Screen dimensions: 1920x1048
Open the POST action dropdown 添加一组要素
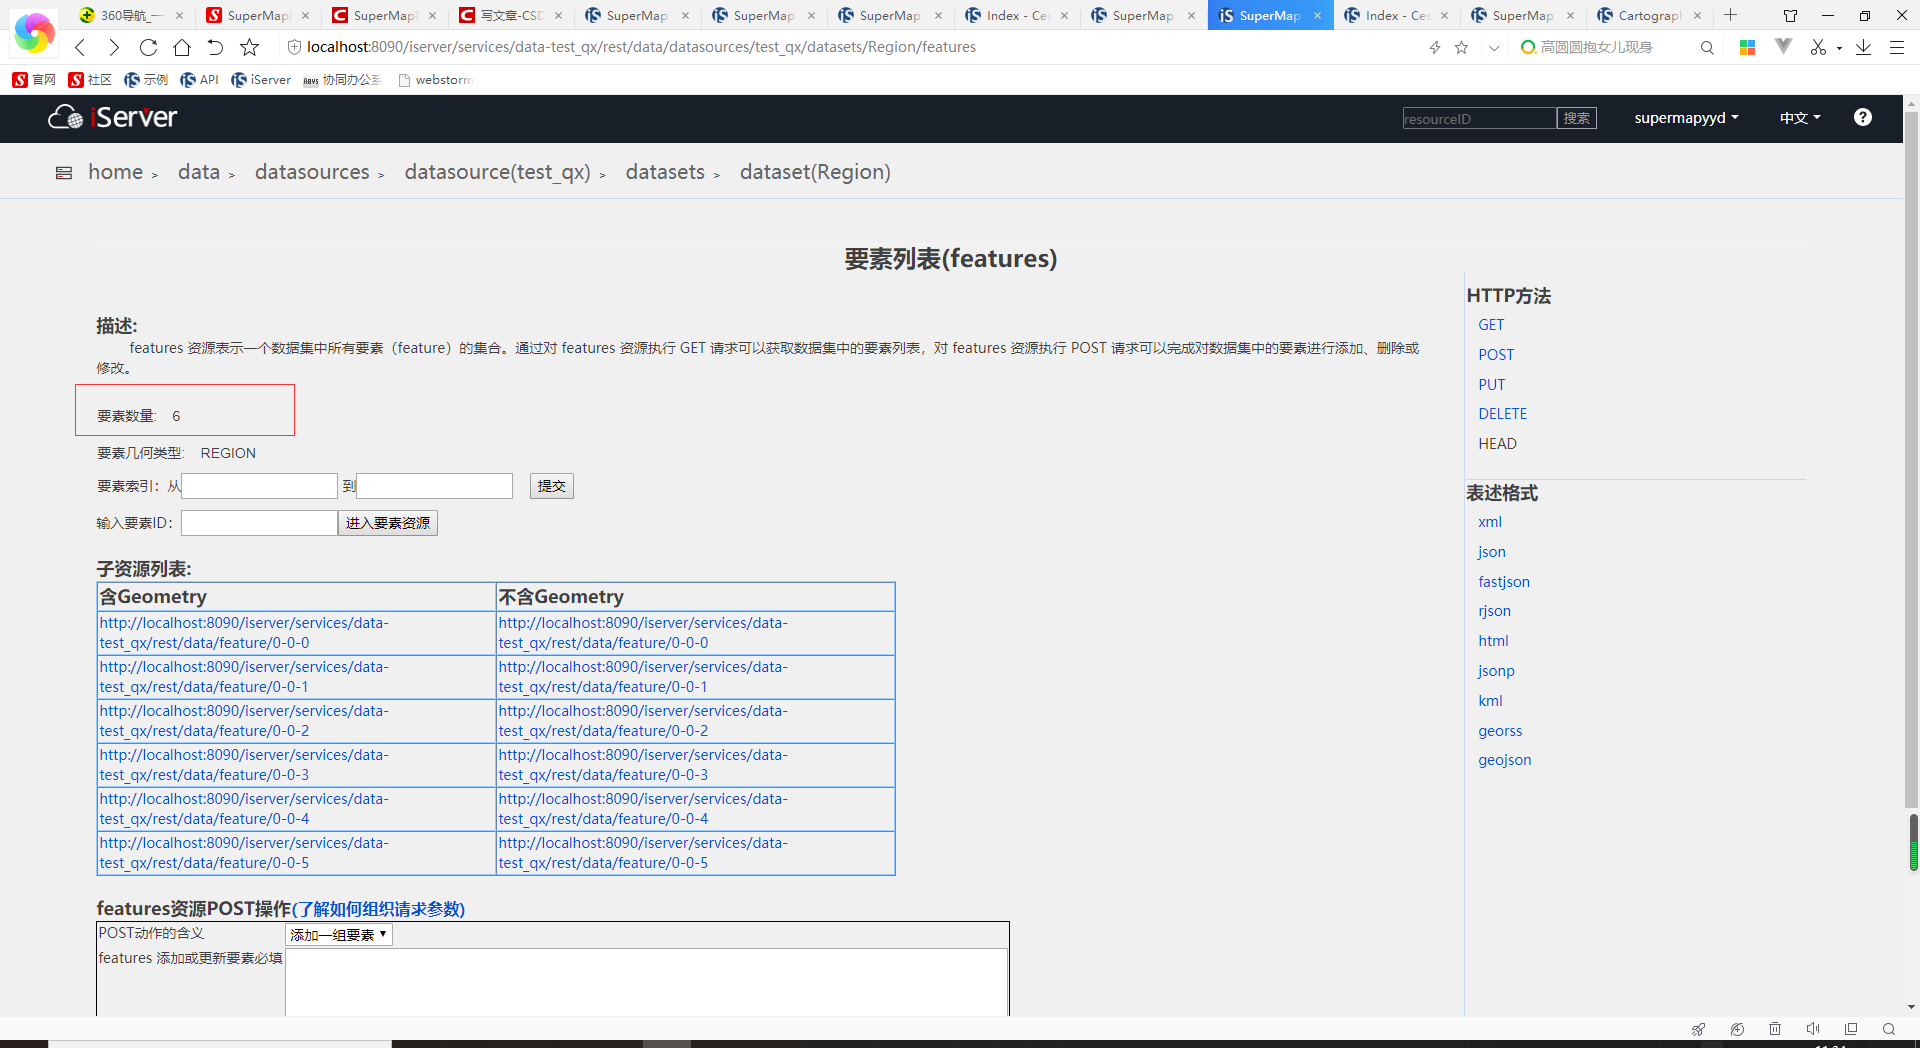coord(338,934)
